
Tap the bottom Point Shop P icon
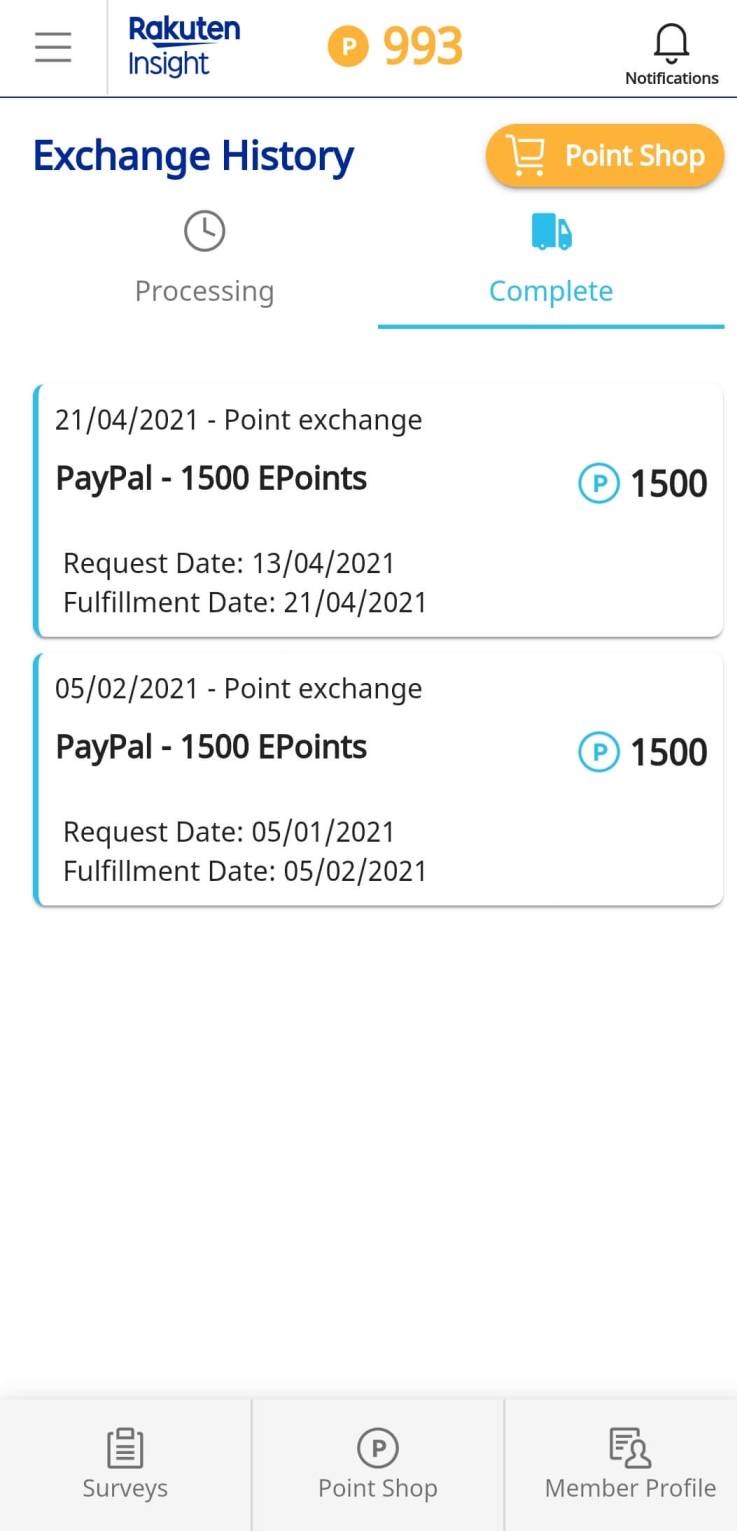coord(378,1447)
